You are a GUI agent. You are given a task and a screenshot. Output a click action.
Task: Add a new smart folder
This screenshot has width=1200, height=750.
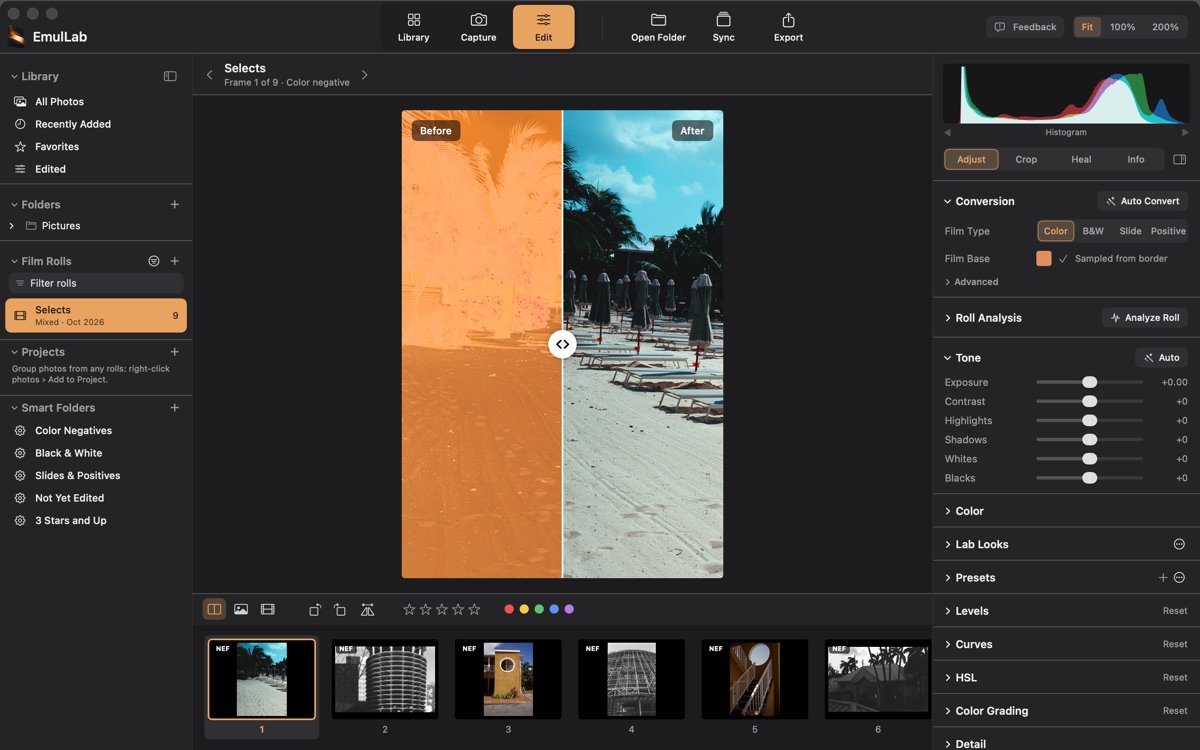coord(174,408)
